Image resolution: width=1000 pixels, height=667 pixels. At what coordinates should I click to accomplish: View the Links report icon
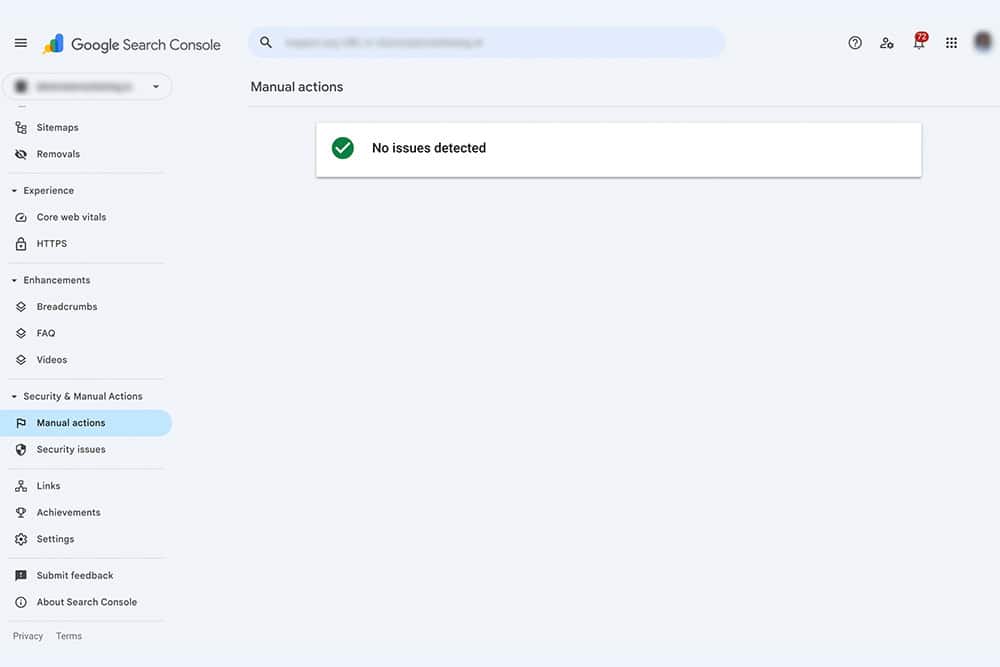(x=21, y=486)
